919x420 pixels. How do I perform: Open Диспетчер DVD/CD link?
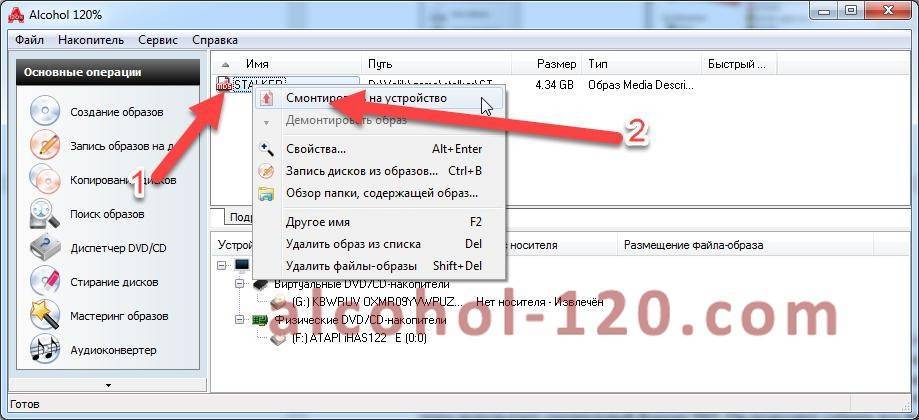pyautogui.click(x=118, y=248)
